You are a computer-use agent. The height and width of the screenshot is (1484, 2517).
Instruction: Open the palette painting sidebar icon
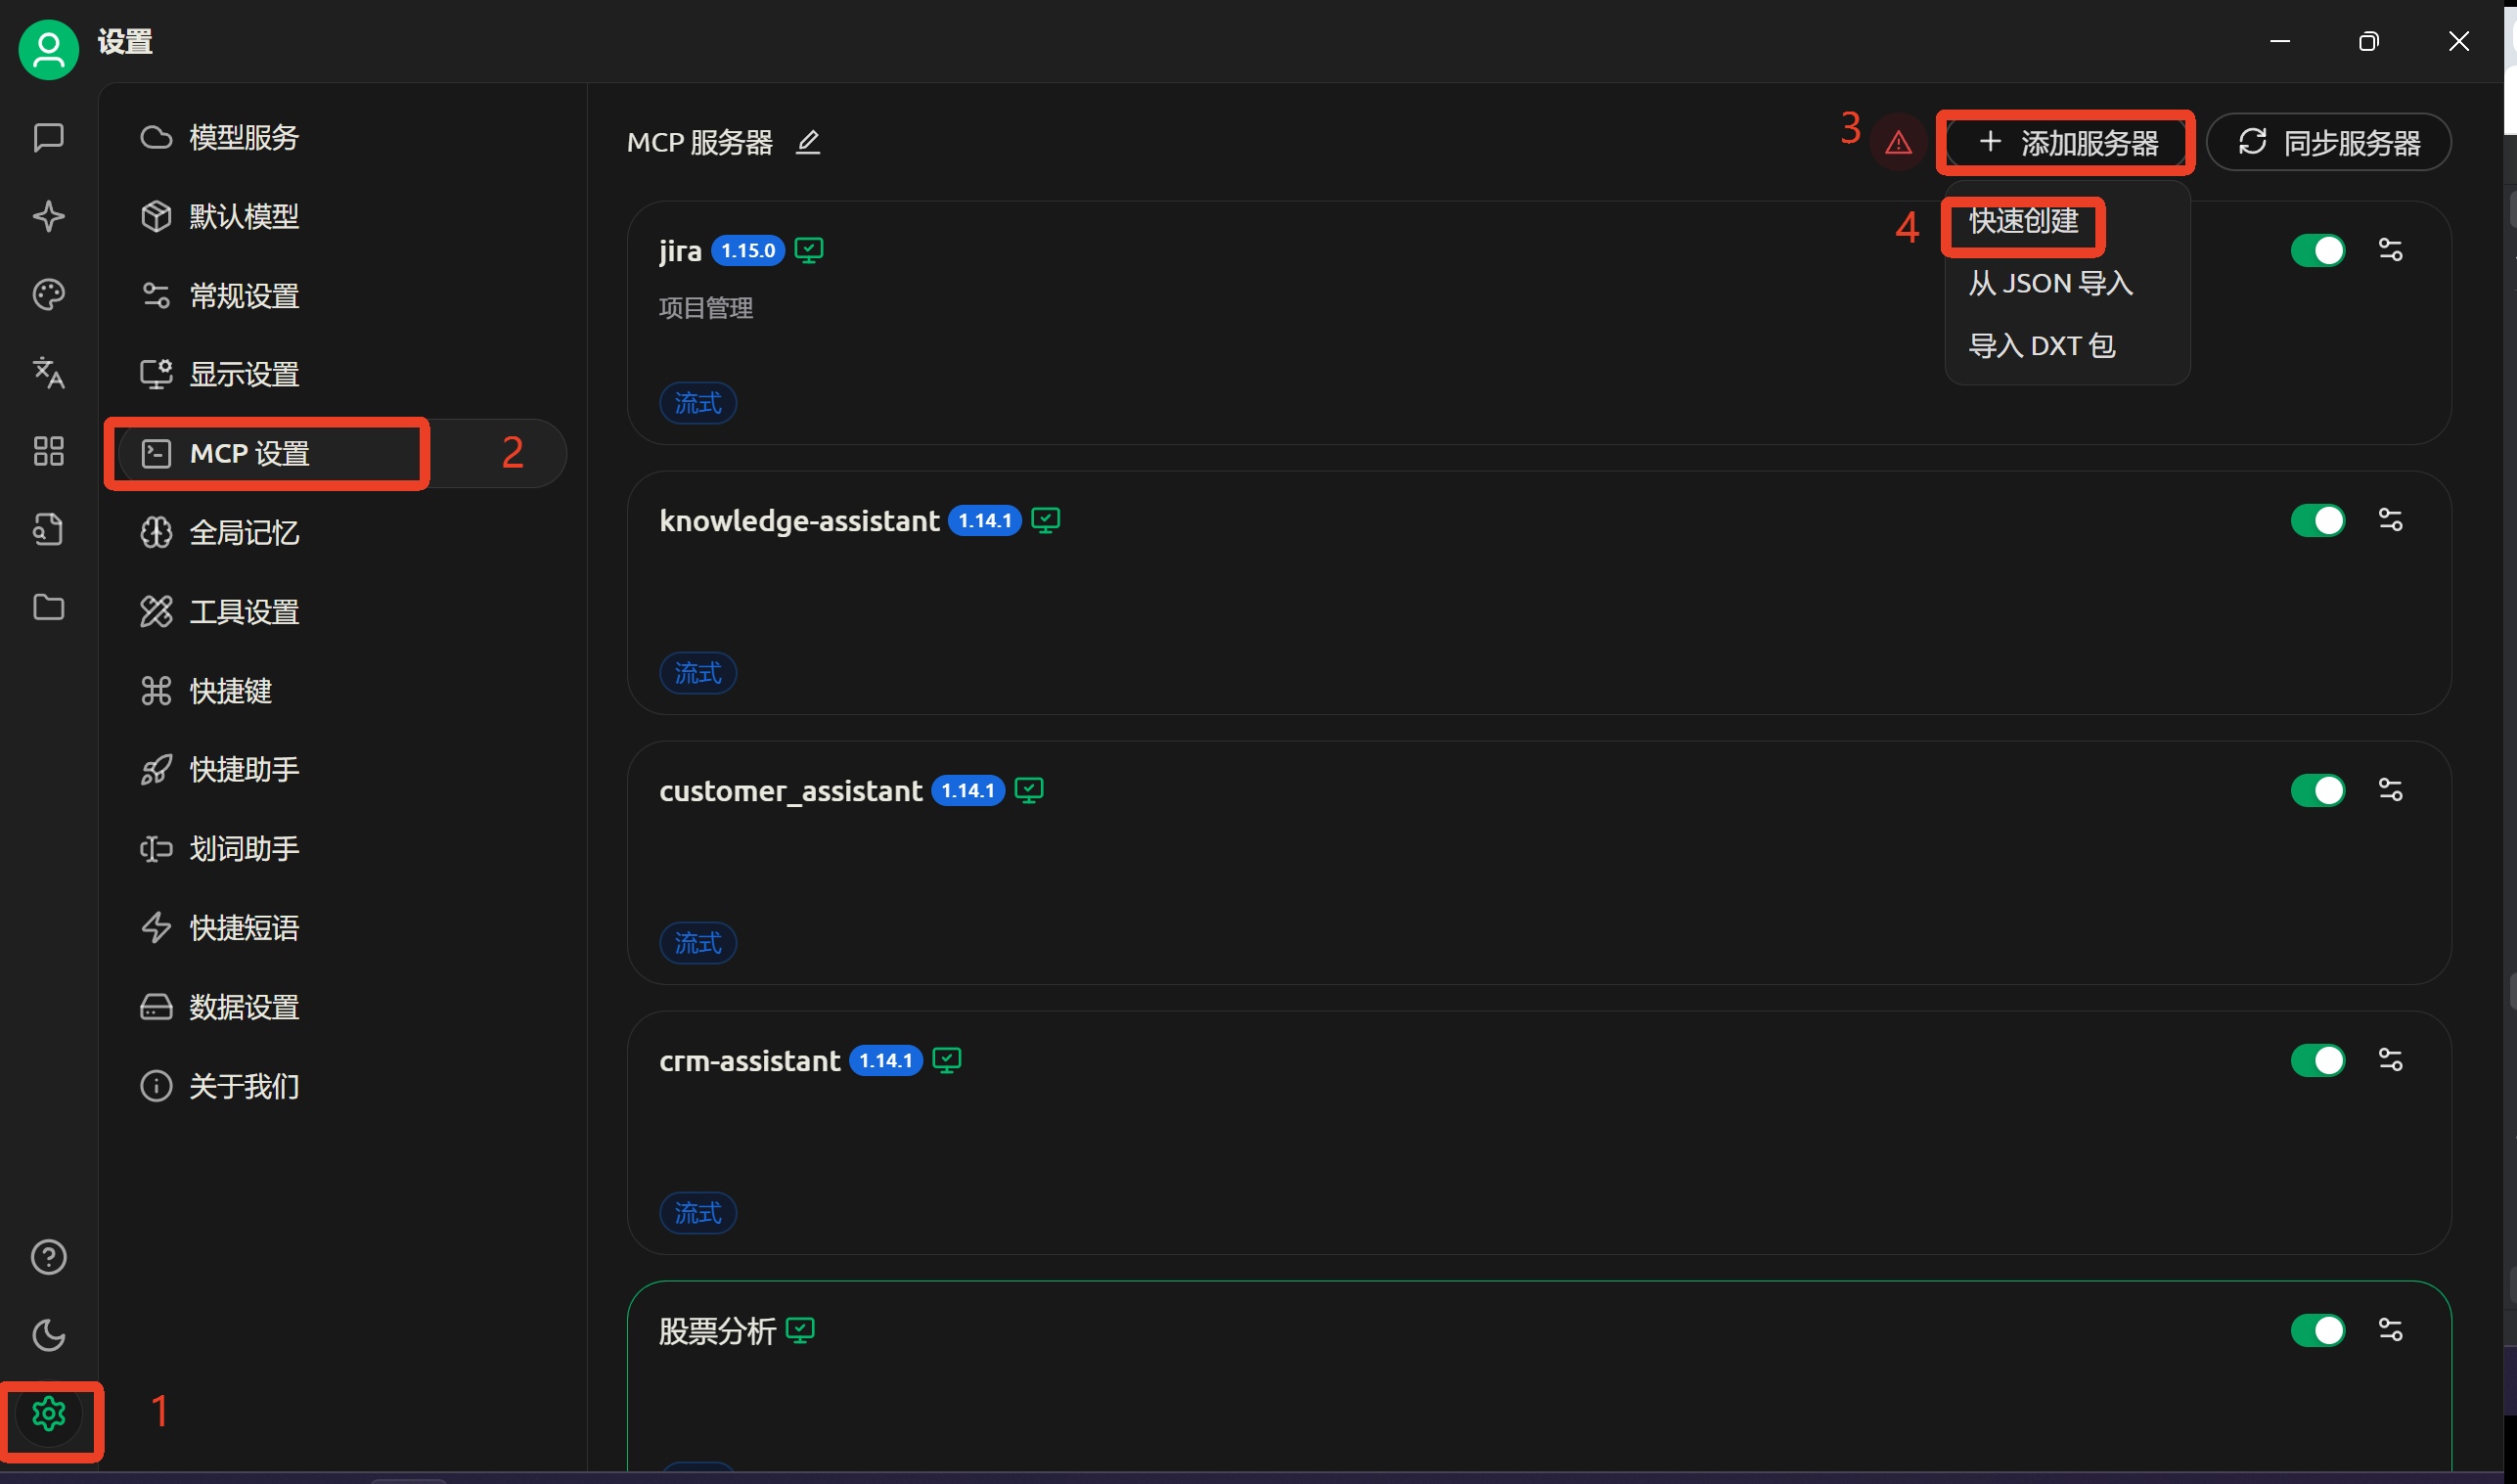coord(48,294)
